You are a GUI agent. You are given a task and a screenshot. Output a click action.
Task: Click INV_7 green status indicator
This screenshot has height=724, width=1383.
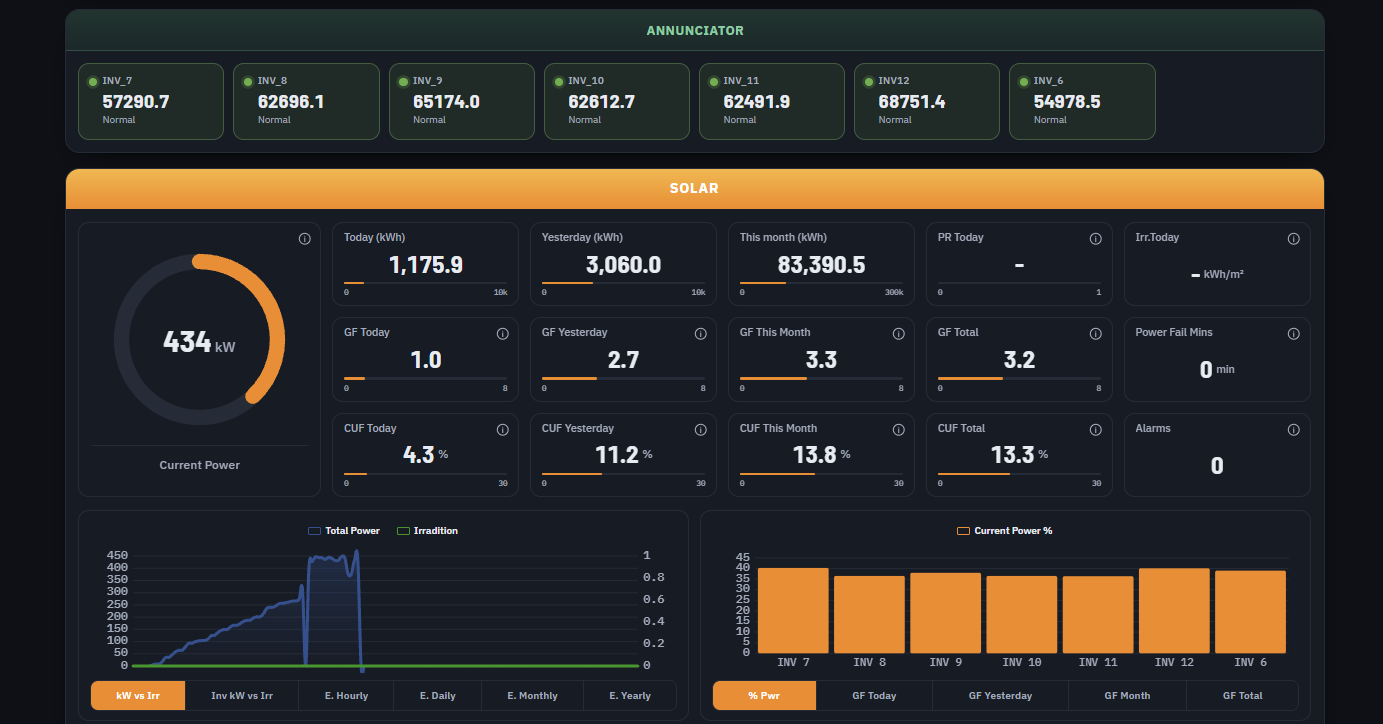coord(93,81)
